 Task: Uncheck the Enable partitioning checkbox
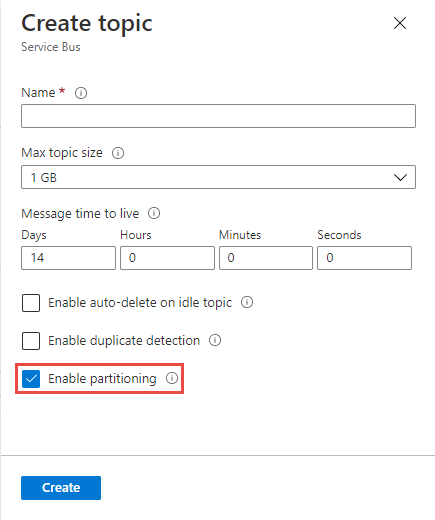pos(31,379)
